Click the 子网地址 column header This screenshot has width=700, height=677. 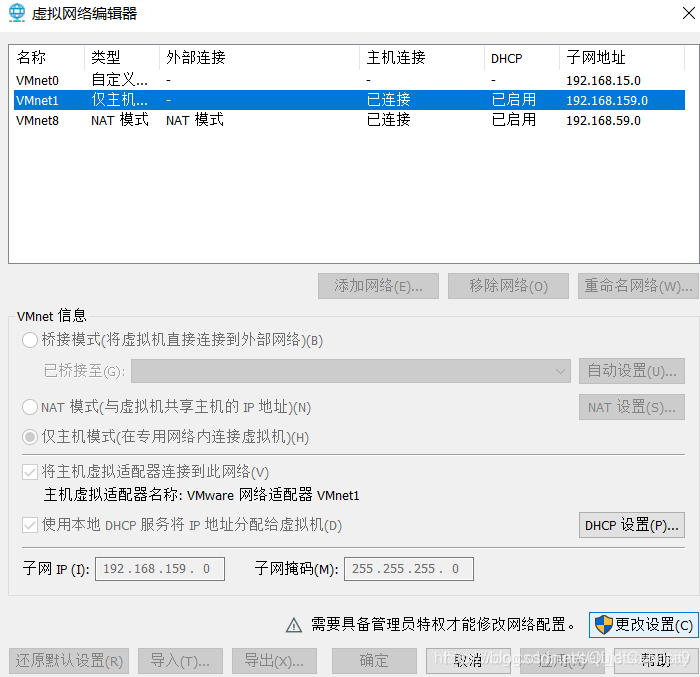(x=622, y=58)
